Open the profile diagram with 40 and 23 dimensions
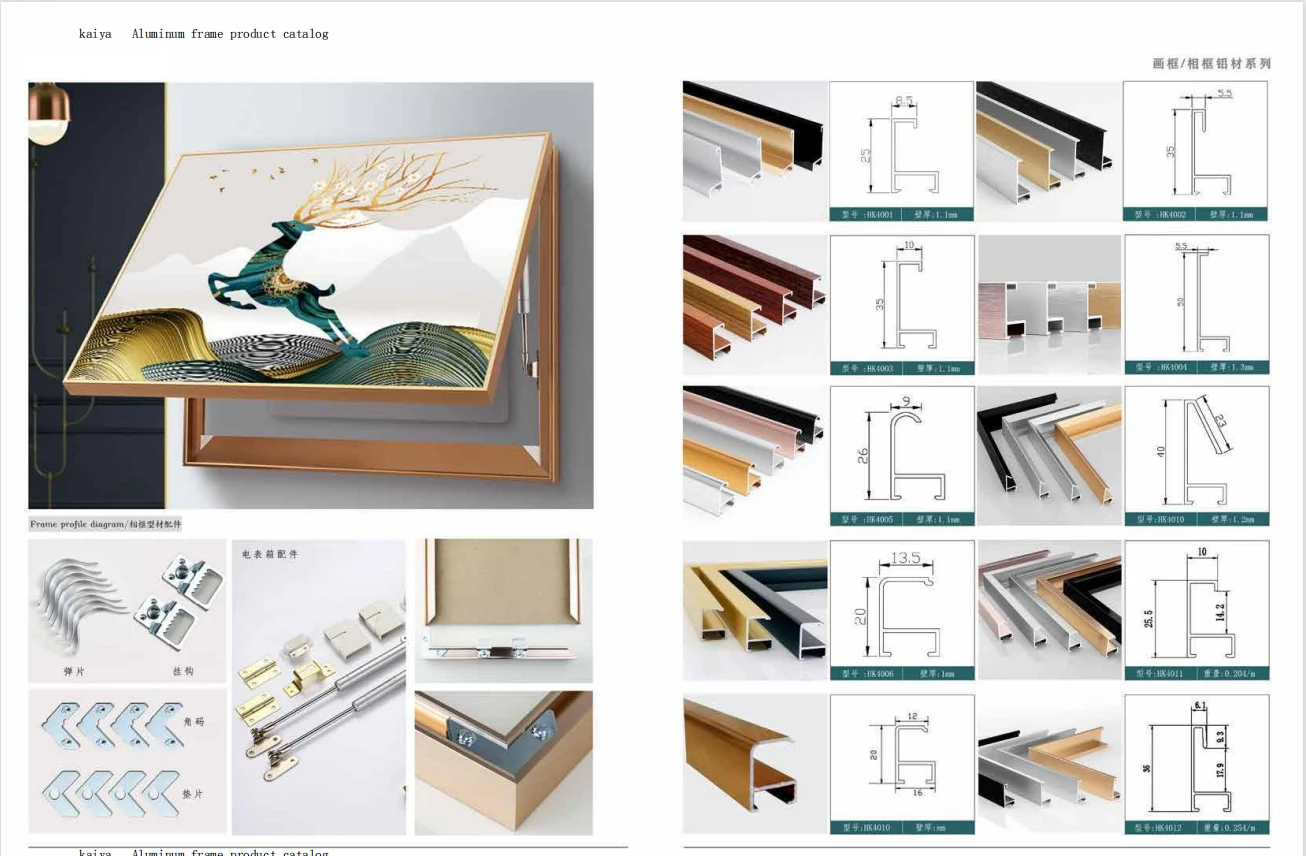 coord(1196,449)
